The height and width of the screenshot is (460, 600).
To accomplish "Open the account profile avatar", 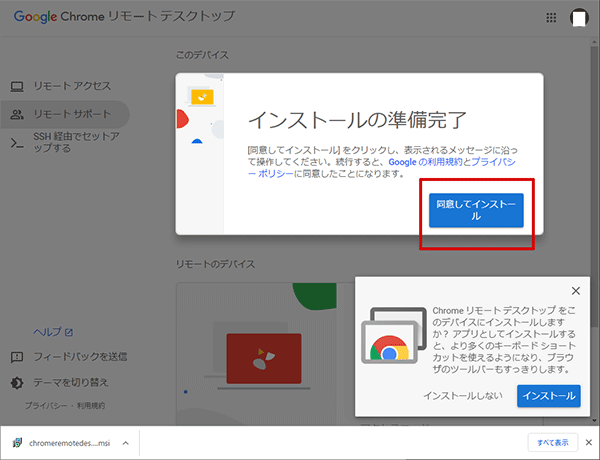I will tap(579, 18).
